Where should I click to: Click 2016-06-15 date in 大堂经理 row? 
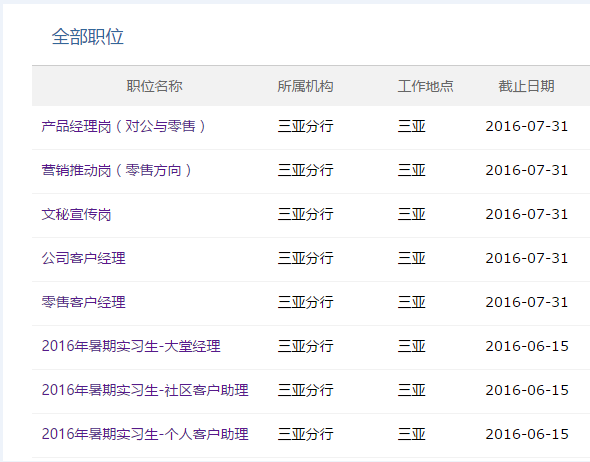click(527, 346)
